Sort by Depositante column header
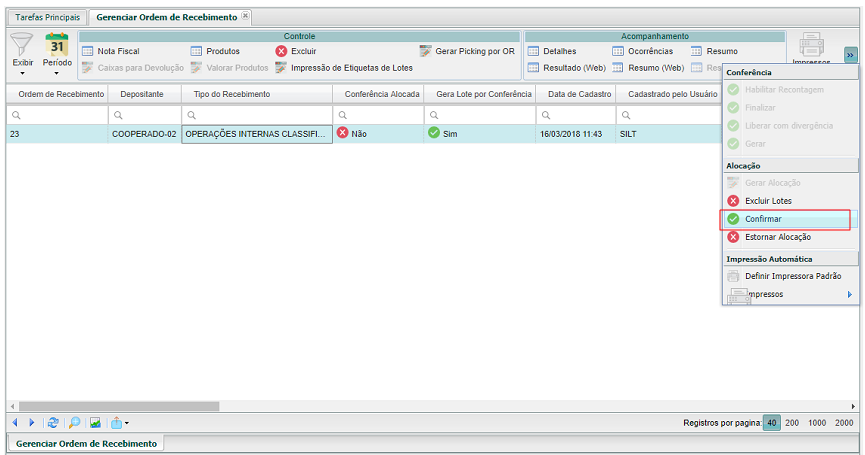Viewport: 865px width, 455px height. coord(145,94)
